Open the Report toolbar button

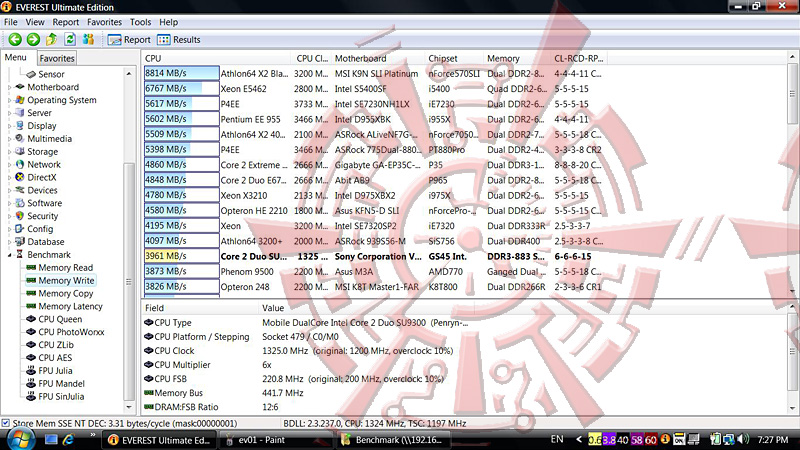pyautogui.click(x=129, y=40)
